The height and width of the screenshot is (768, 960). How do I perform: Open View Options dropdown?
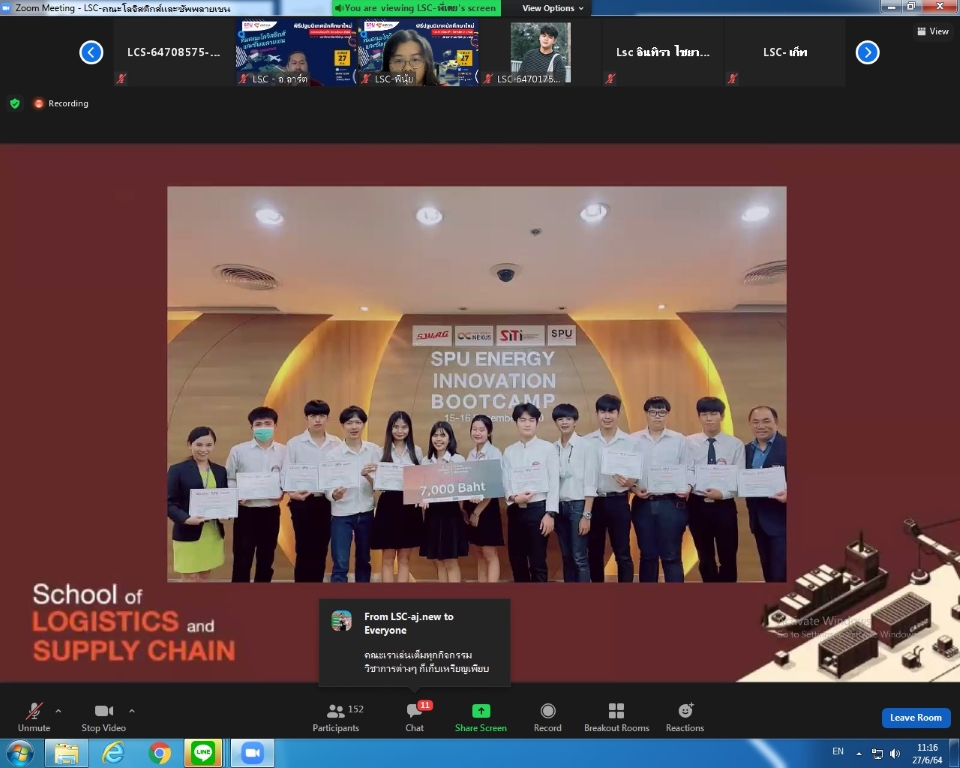click(553, 8)
